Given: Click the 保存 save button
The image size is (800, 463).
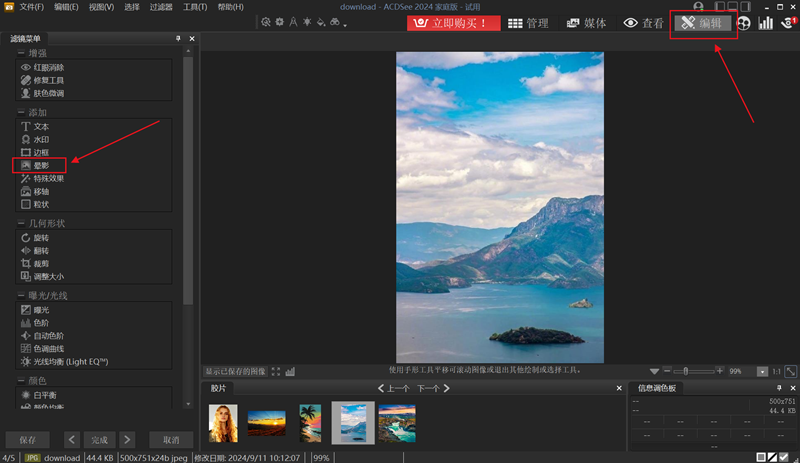Looking at the screenshot, I should point(28,439).
